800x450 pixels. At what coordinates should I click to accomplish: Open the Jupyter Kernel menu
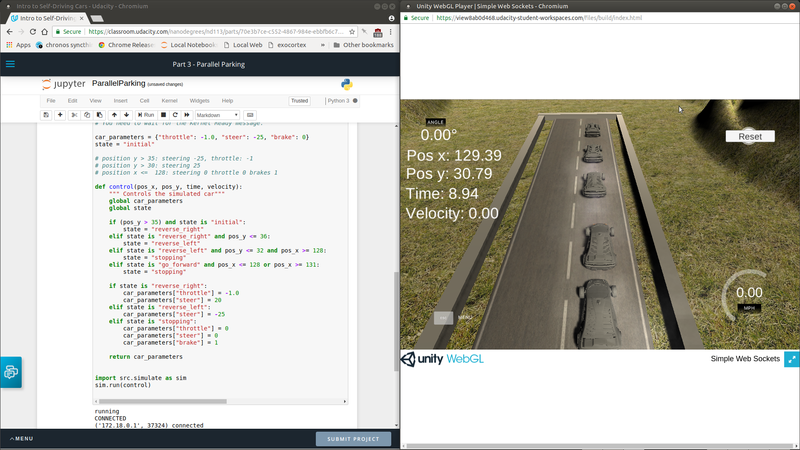[169, 101]
